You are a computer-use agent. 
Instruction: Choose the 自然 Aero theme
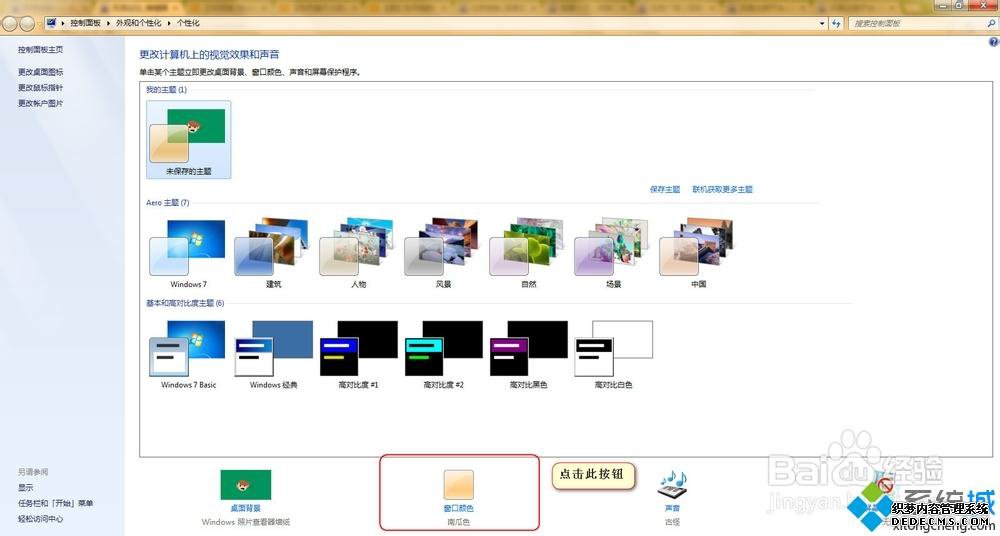click(x=528, y=253)
